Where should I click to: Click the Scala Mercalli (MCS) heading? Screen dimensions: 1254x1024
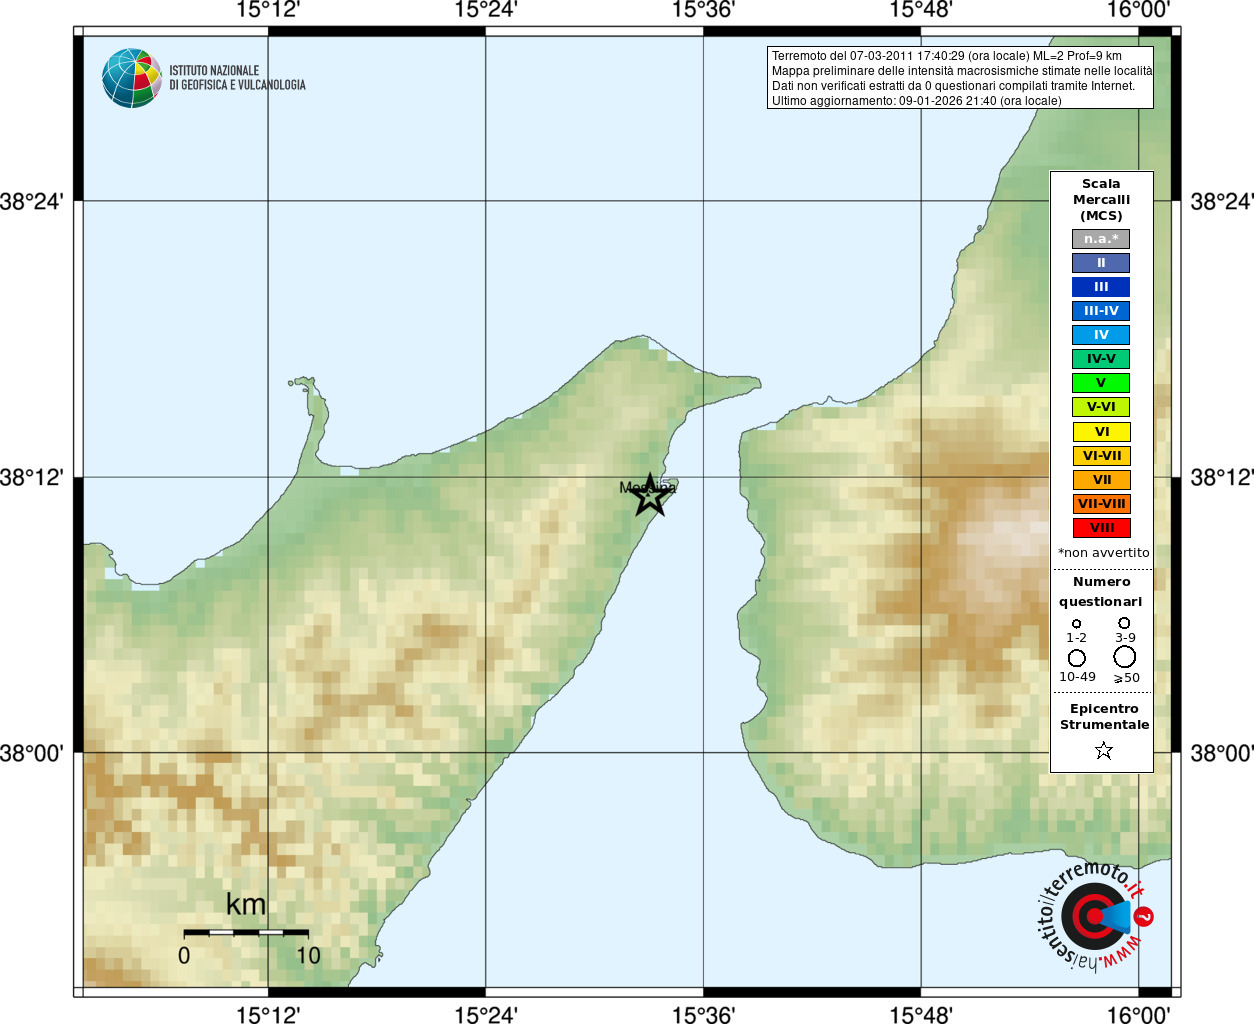(x=1101, y=200)
